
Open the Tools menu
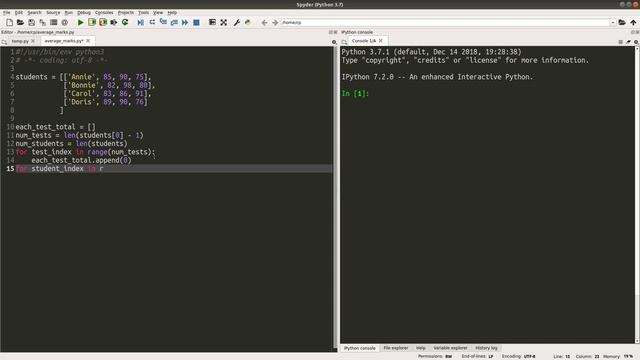coord(143,13)
